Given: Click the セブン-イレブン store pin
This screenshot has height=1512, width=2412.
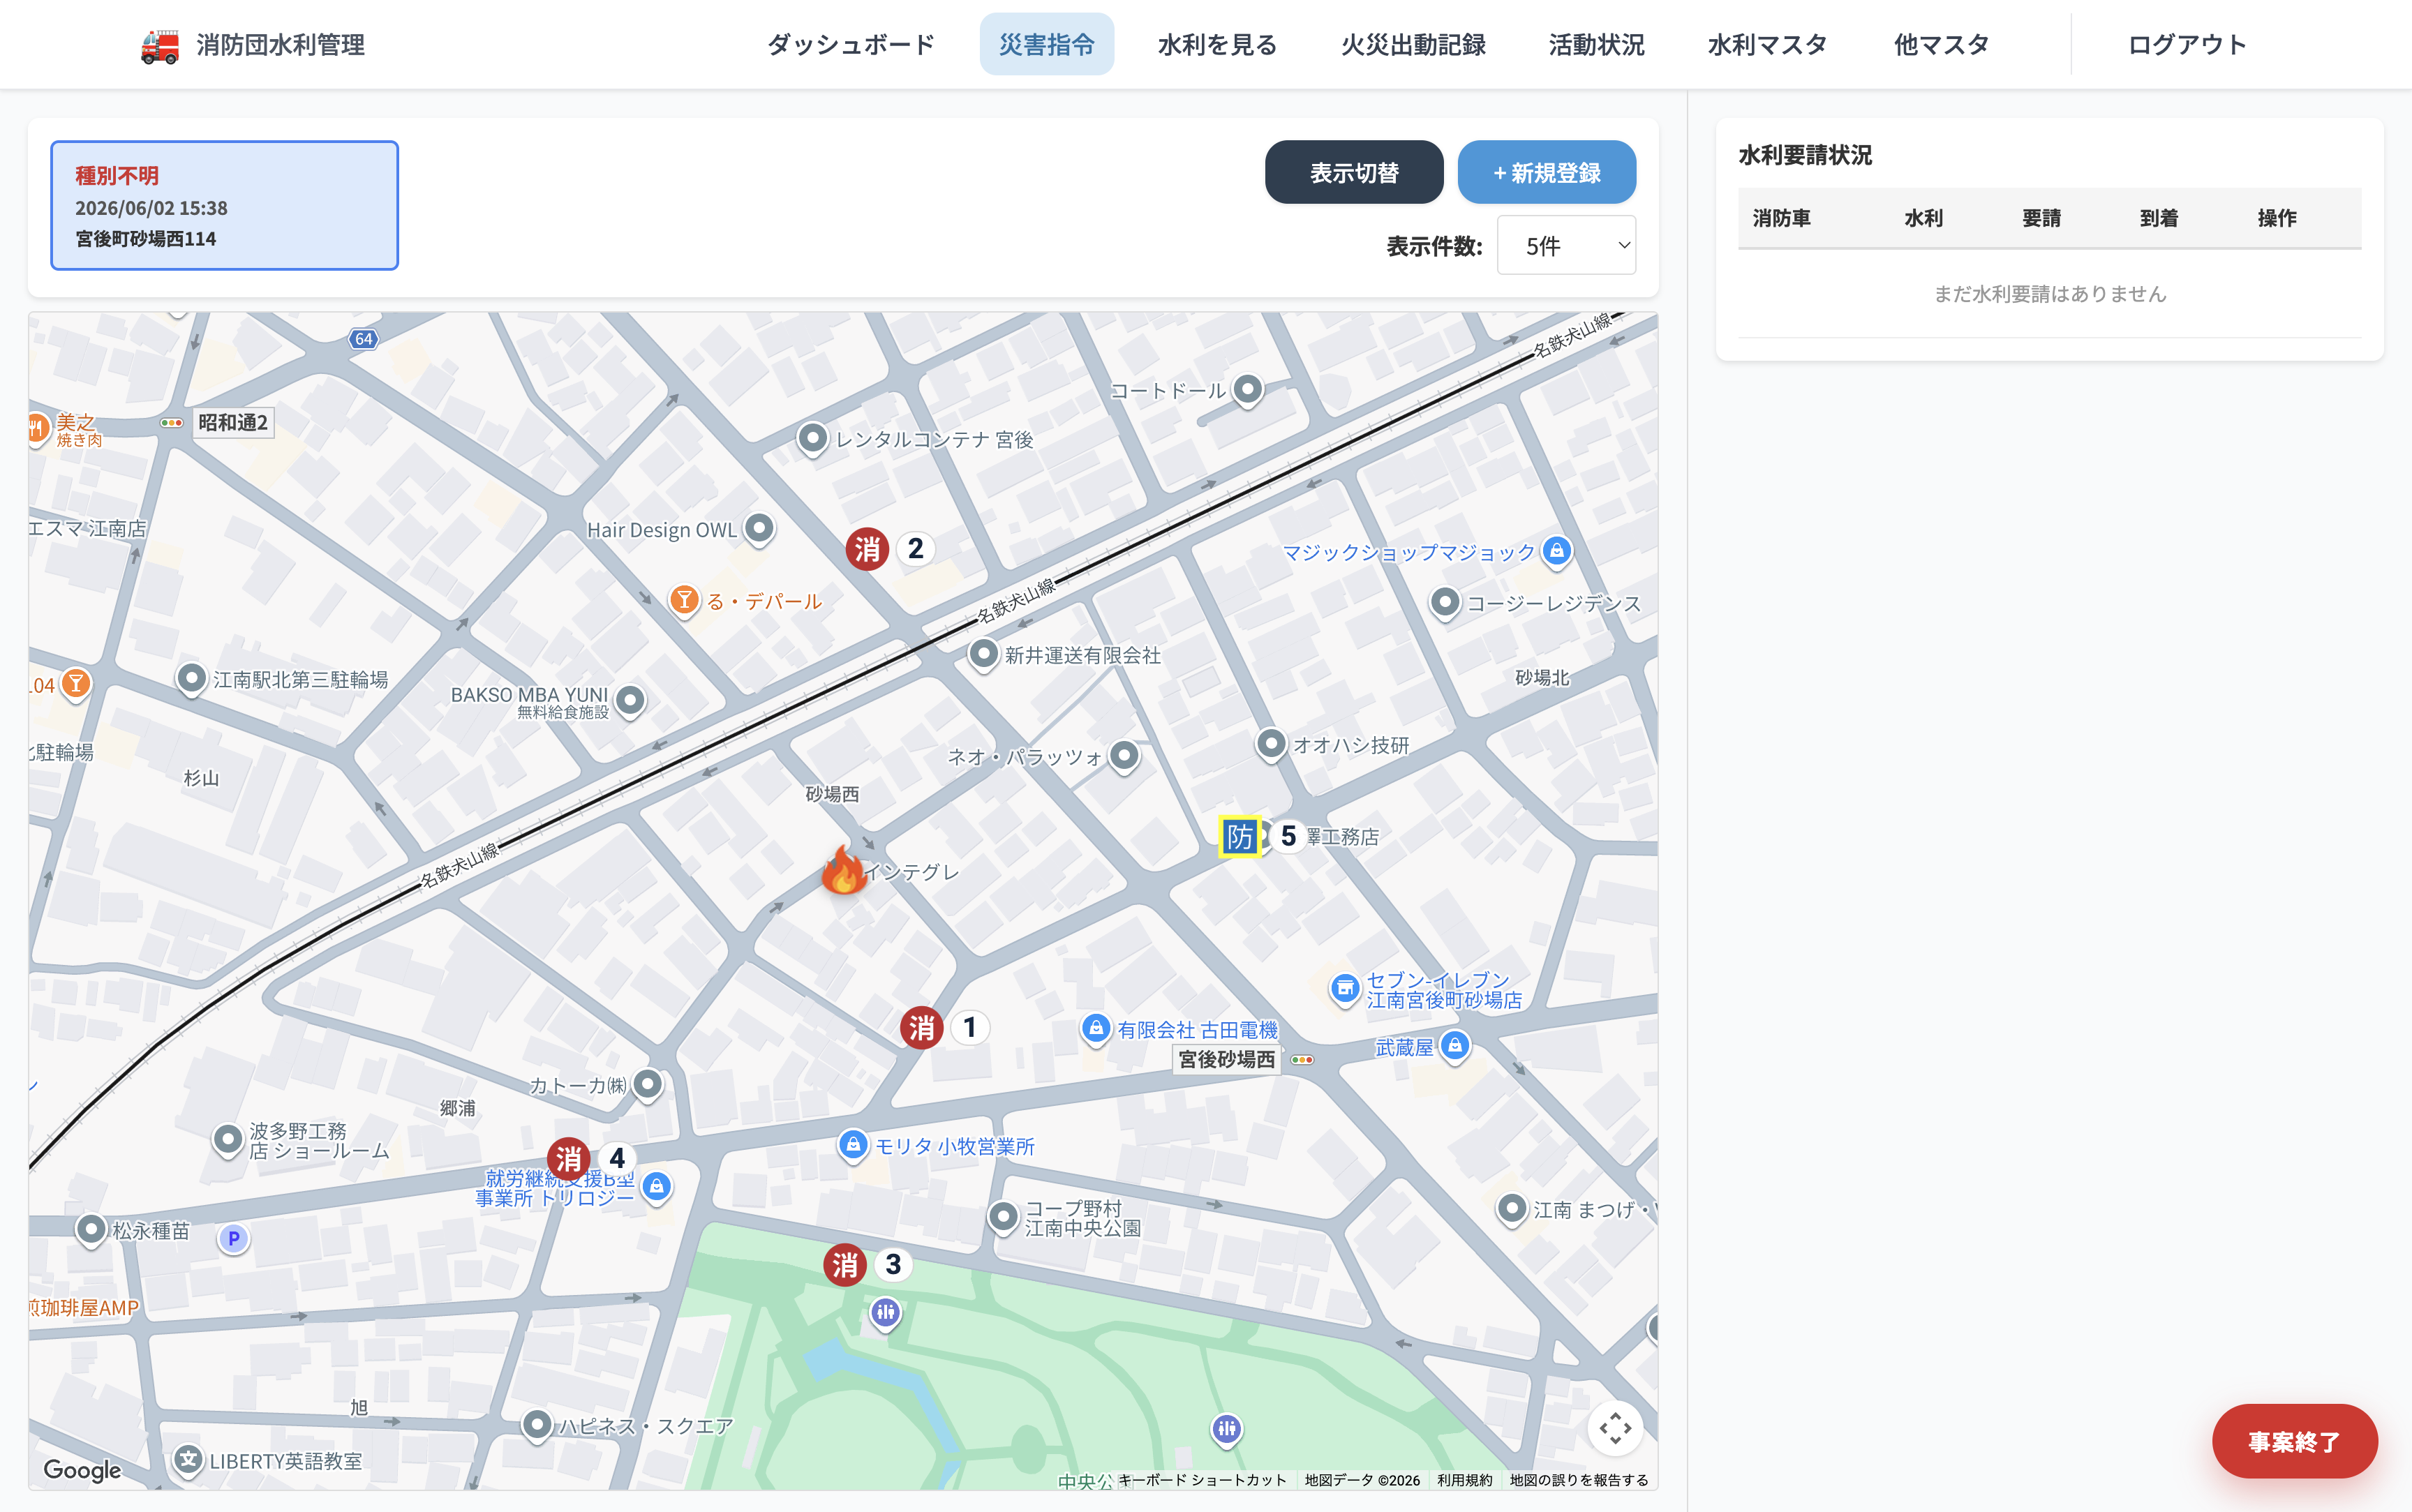Looking at the screenshot, I should pyautogui.click(x=1345, y=990).
